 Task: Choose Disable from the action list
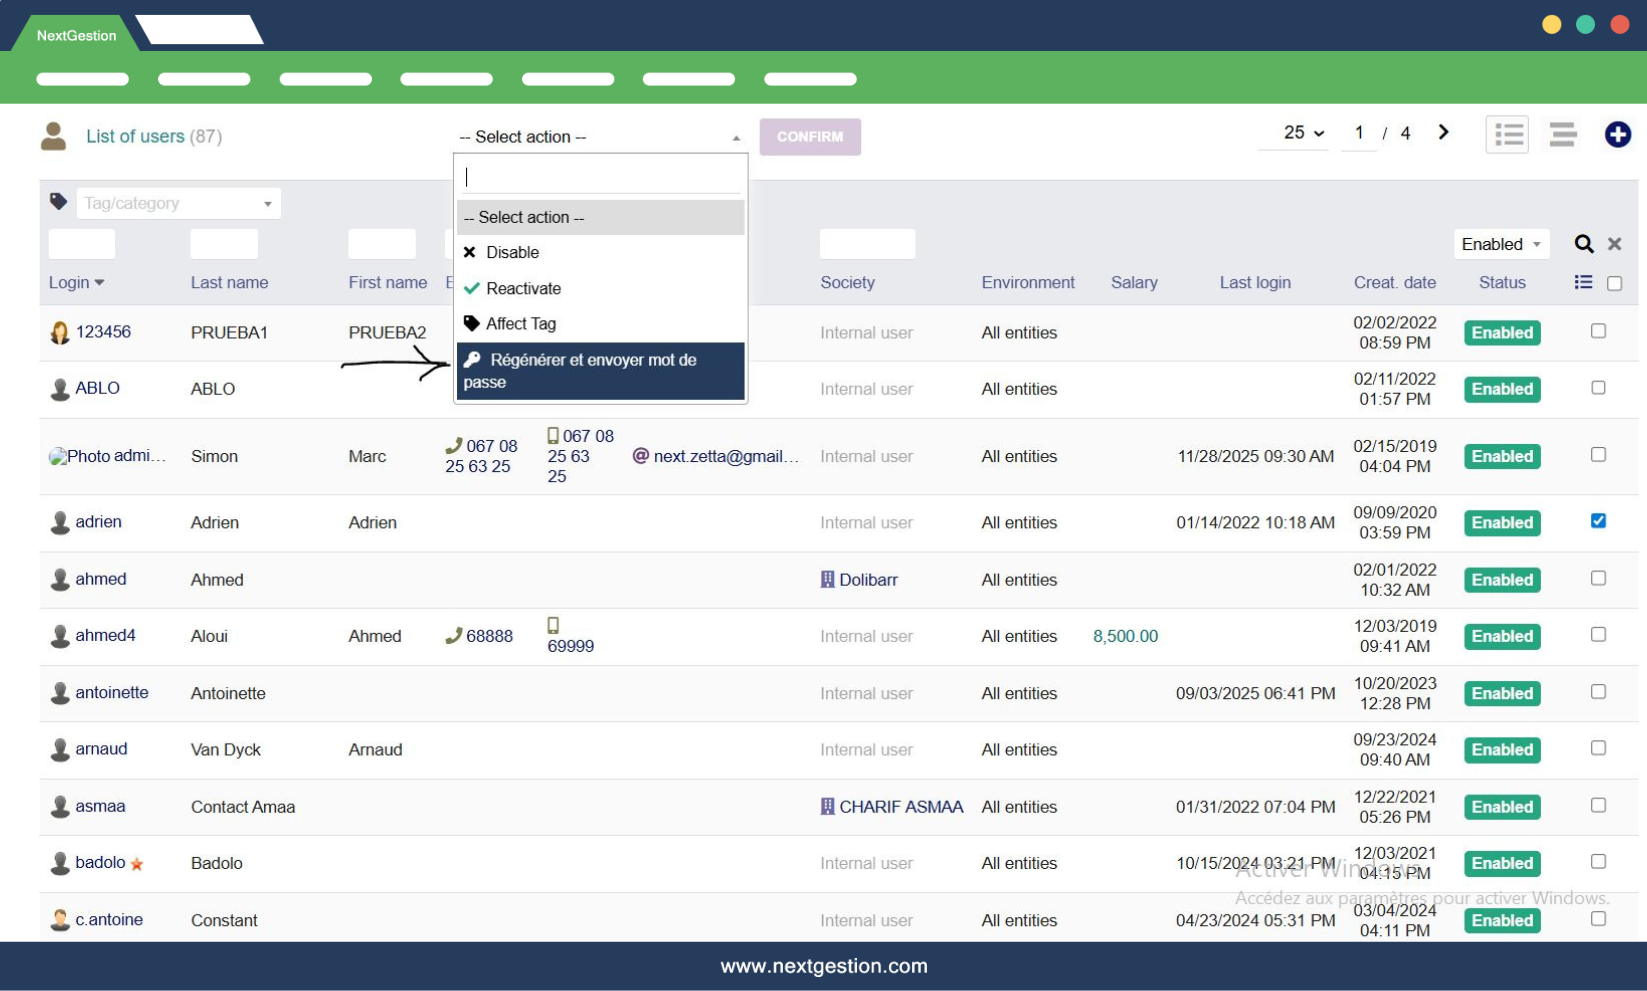coord(512,253)
